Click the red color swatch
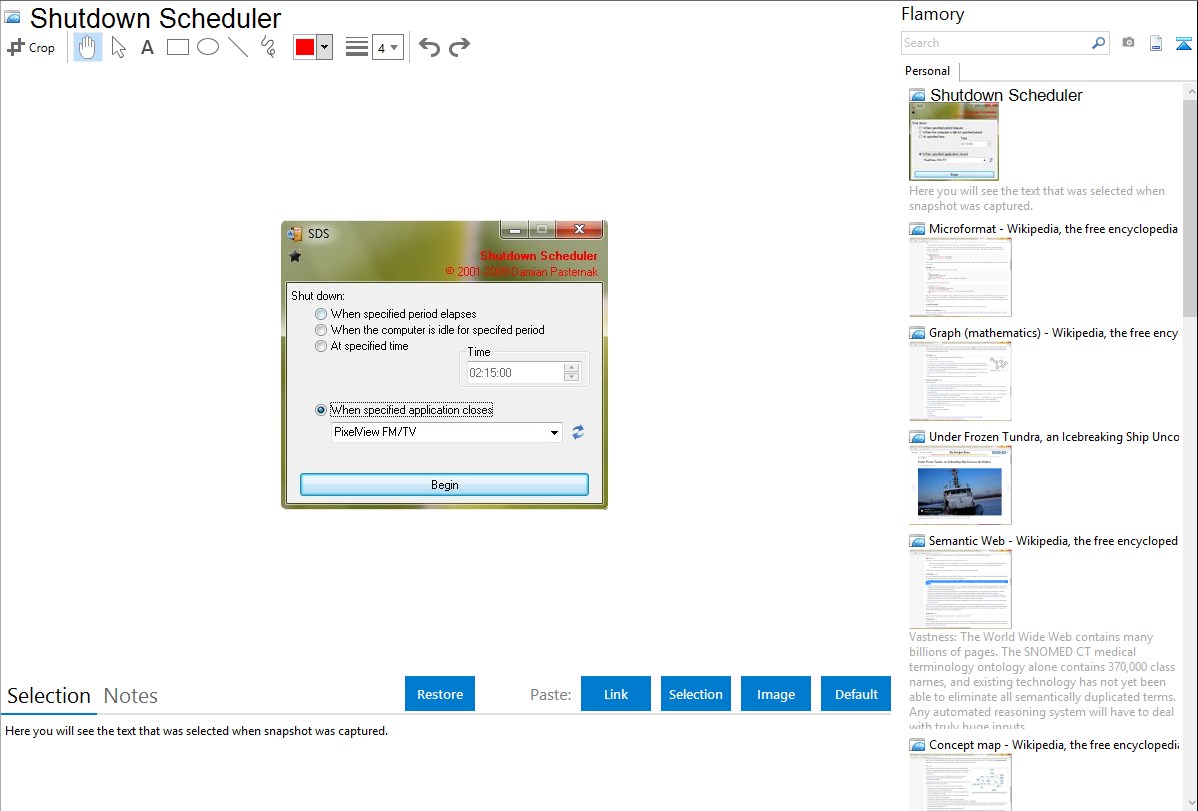 pos(305,47)
